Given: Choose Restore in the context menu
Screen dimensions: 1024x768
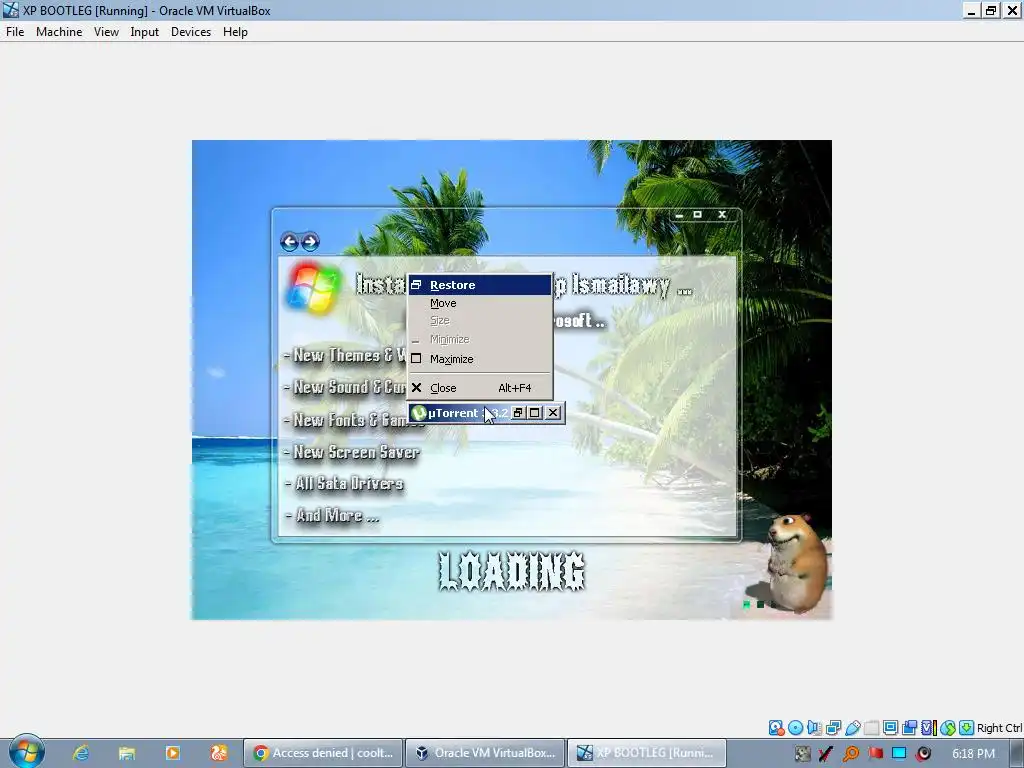Looking at the screenshot, I should (x=480, y=285).
